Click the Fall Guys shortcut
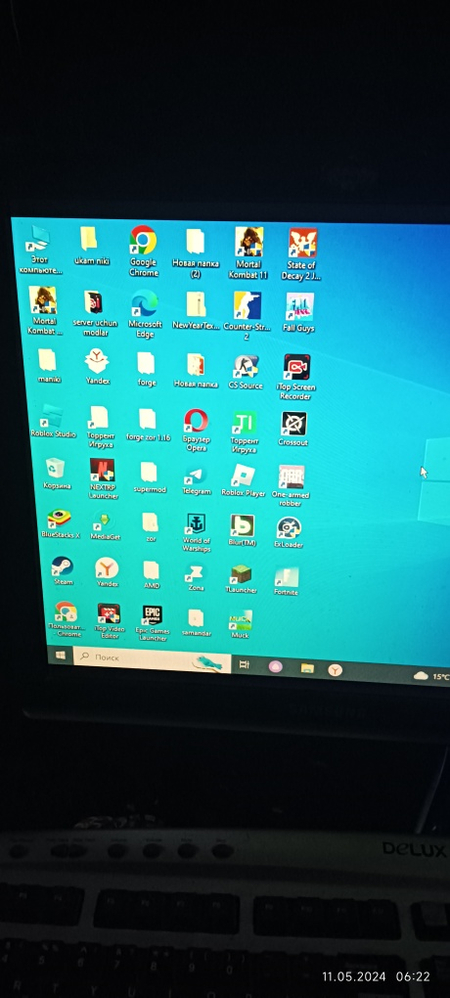 tap(299, 313)
